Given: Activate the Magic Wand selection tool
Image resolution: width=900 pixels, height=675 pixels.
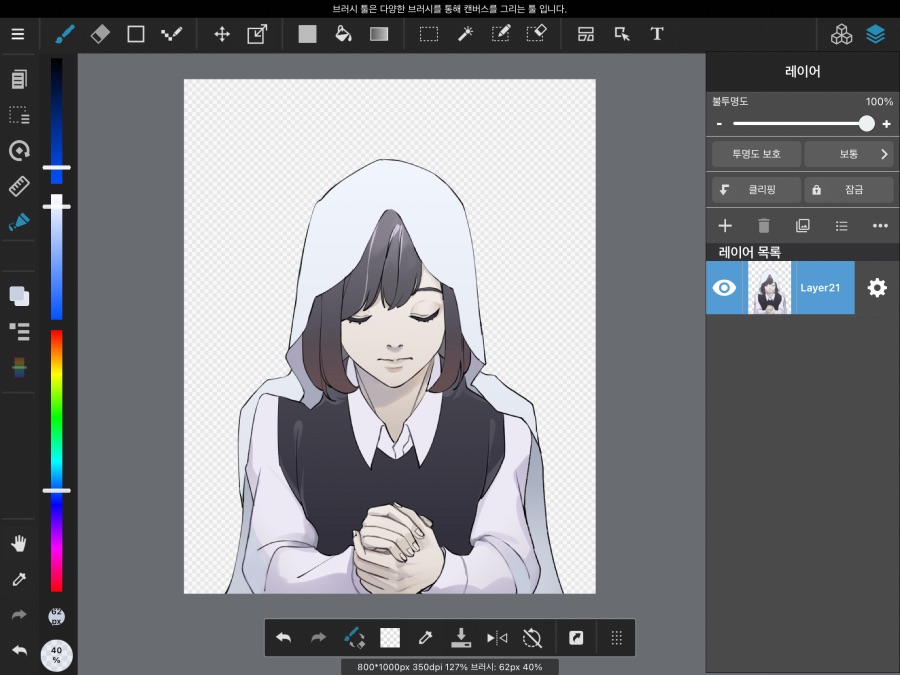Looking at the screenshot, I should (464, 33).
